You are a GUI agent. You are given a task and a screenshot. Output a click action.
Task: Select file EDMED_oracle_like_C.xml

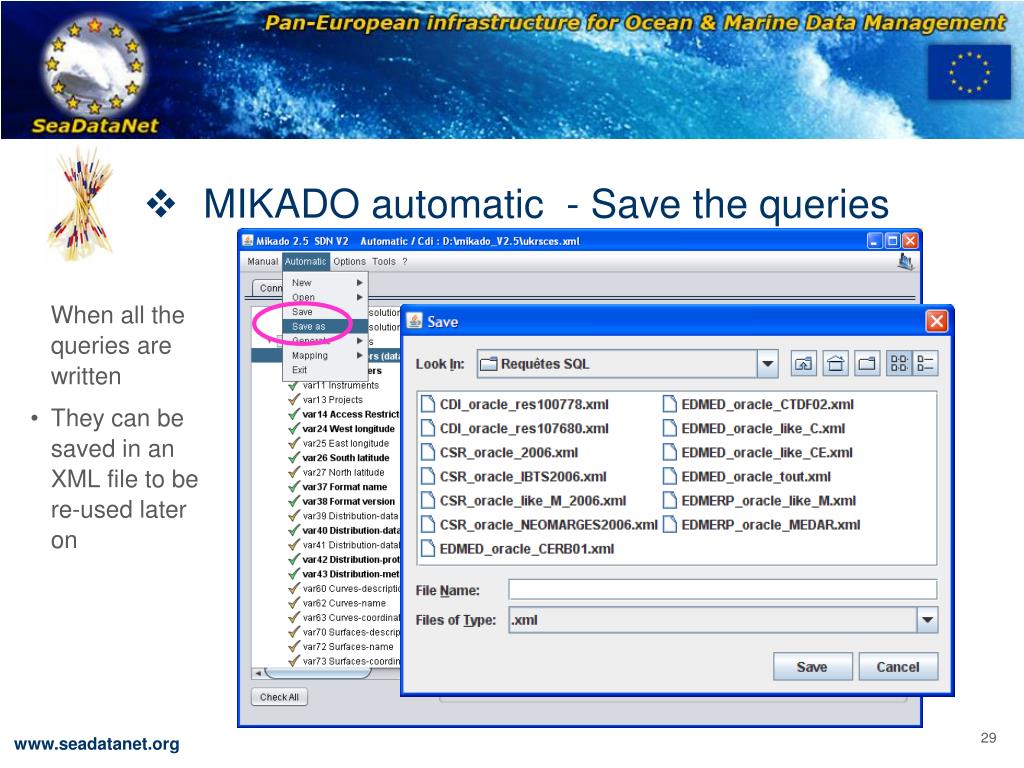[x=754, y=428]
